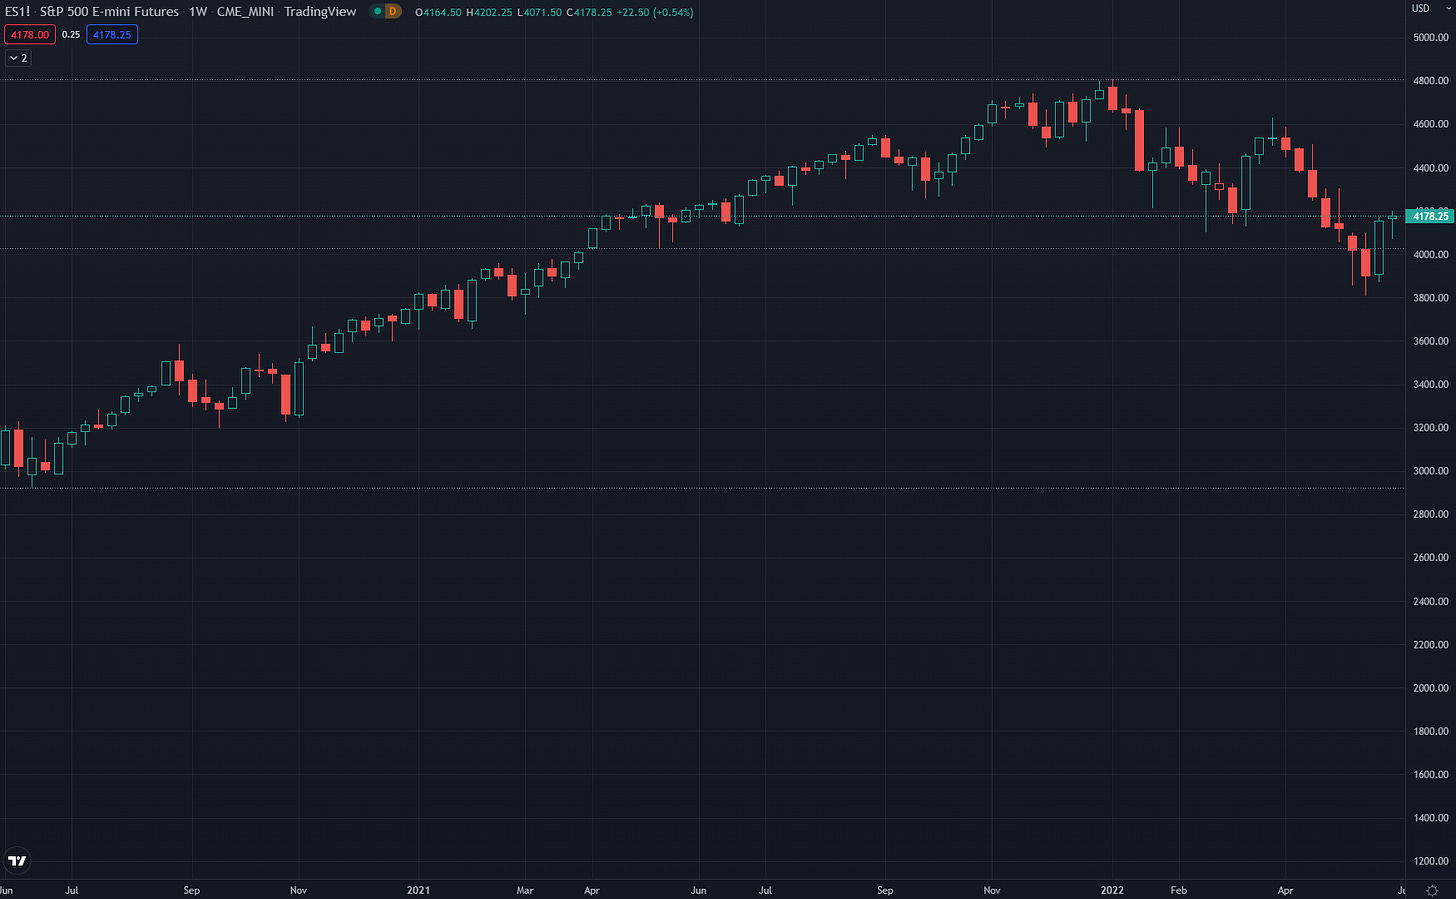Click the TradingView source label in title
This screenshot has width=1456, height=899.
coord(320,12)
